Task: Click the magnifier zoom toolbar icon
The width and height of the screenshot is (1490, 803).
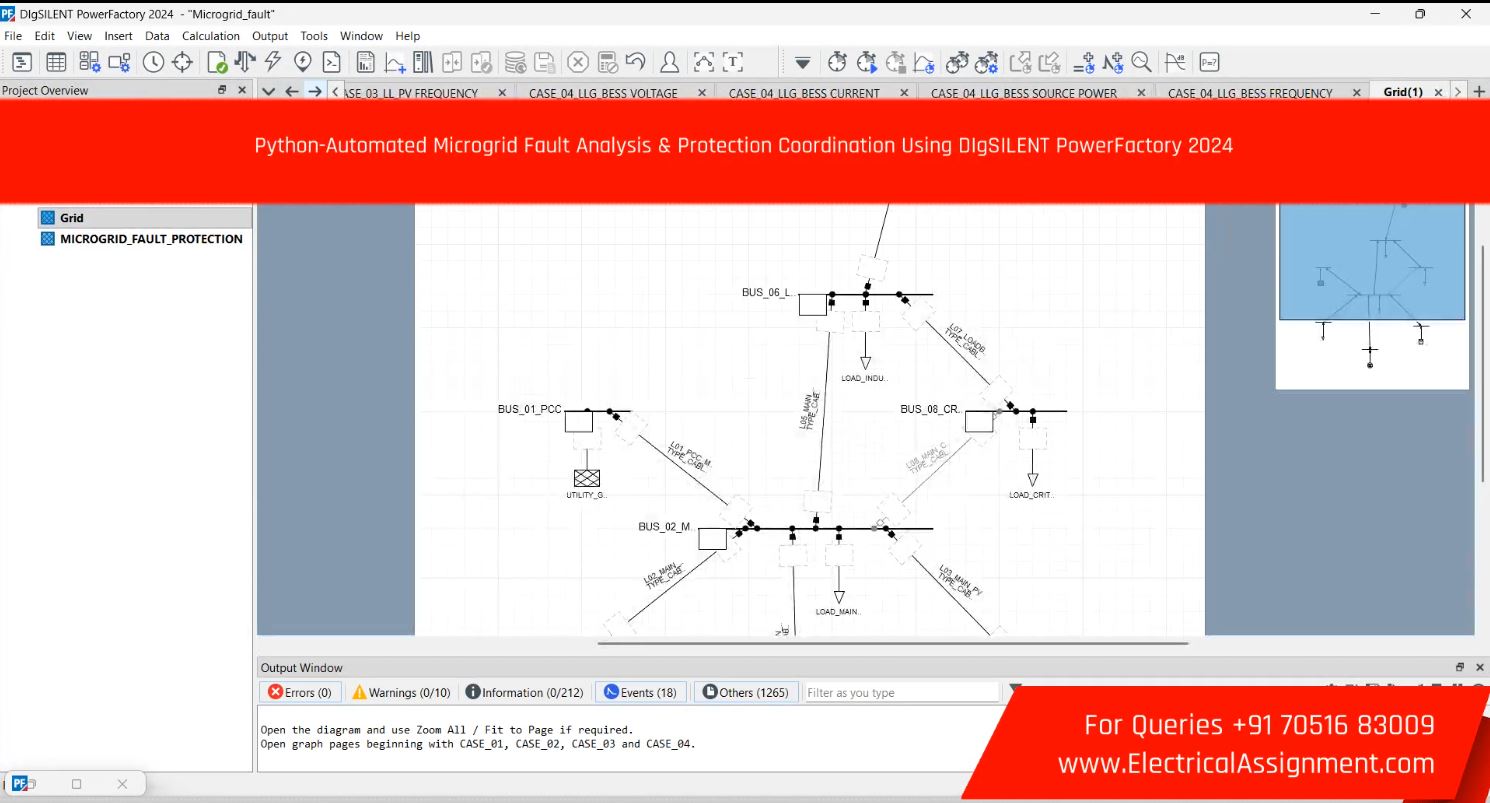Action: [x=1141, y=62]
